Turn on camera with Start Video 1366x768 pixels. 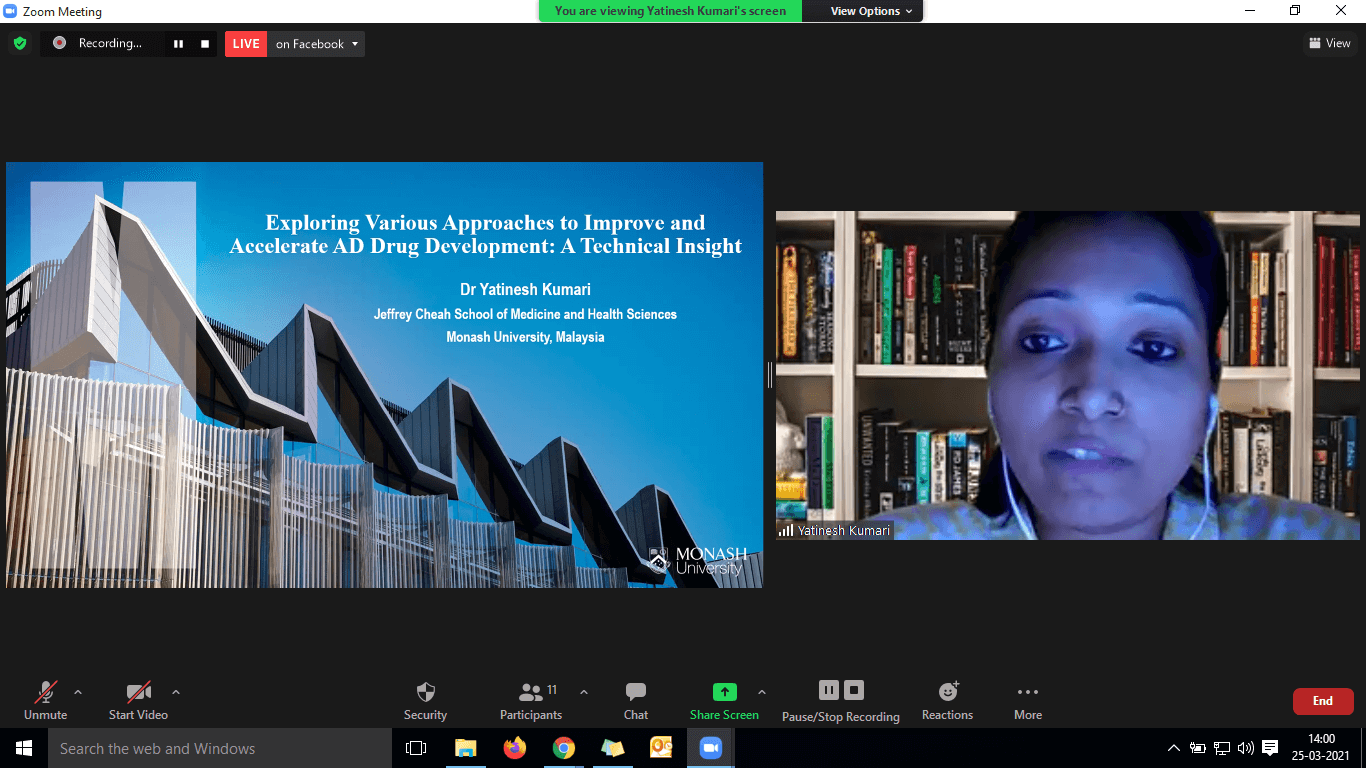(138, 701)
